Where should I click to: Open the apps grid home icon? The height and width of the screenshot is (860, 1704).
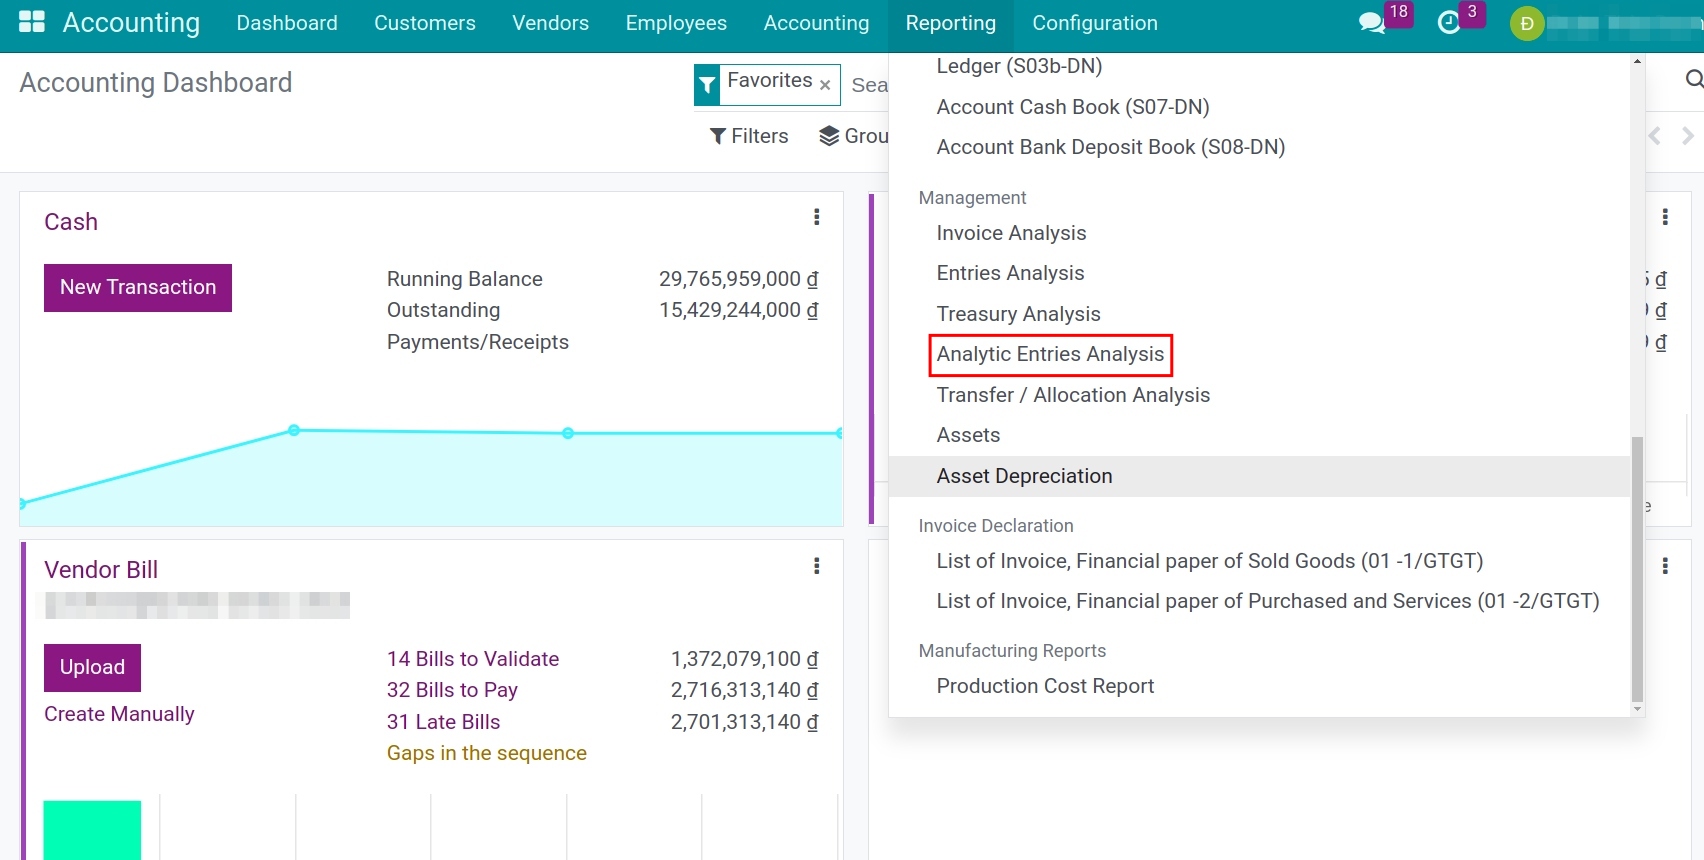coord(32,22)
